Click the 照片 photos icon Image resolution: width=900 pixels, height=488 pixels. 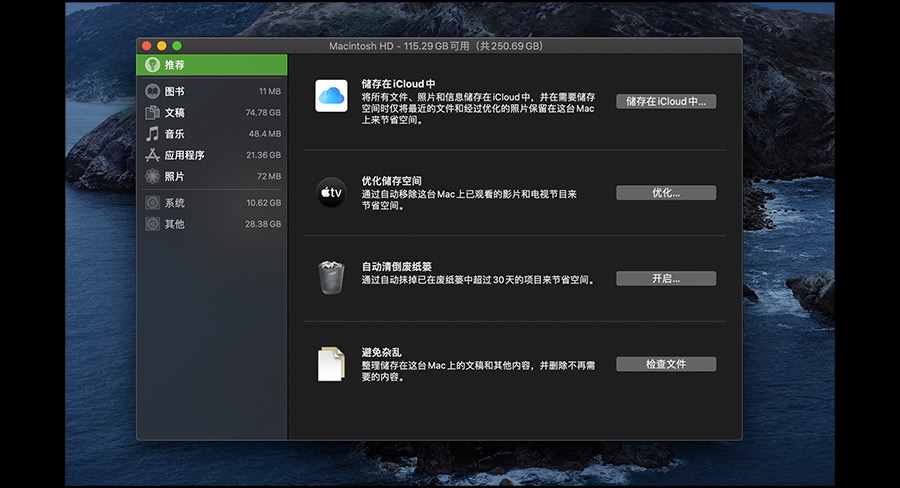(x=152, y=176)
